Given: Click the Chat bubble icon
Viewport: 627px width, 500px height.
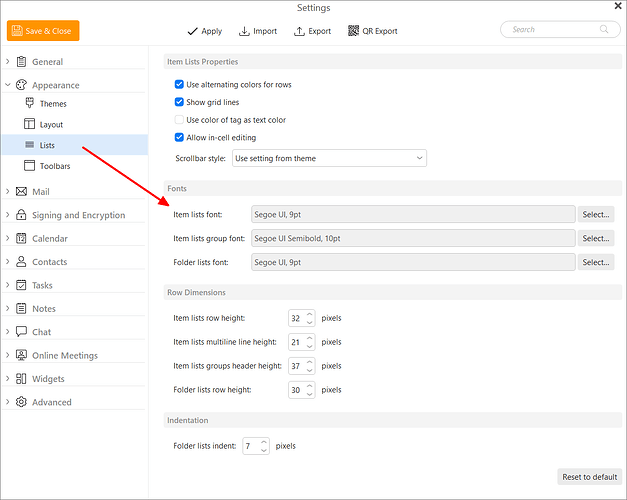Looking at the screenshot, I should (21, 332).
